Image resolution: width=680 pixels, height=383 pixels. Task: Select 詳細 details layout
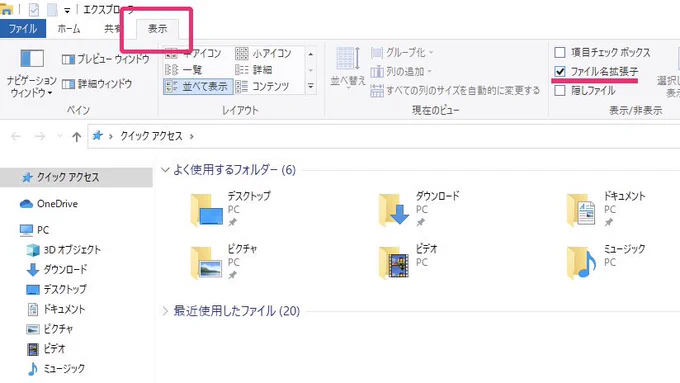[254, 70]
